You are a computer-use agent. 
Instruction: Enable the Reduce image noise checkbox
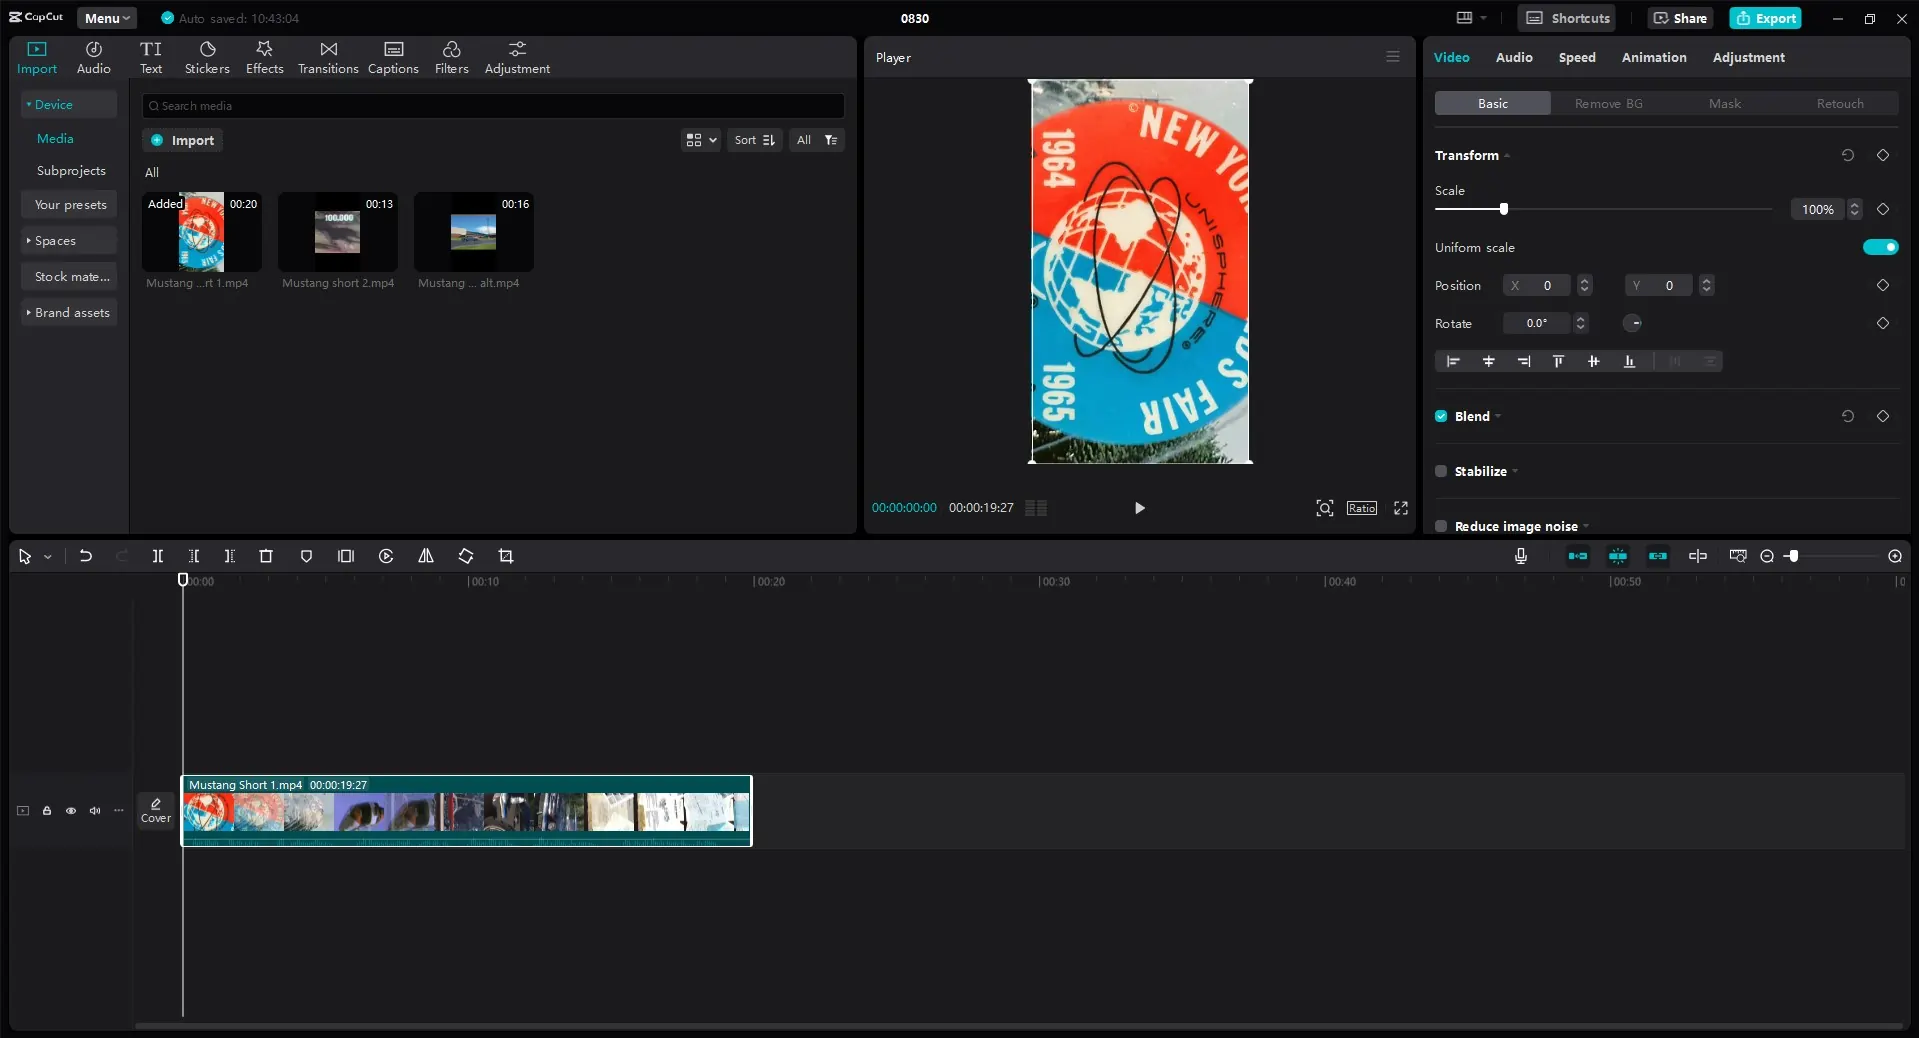(1441, 526)
